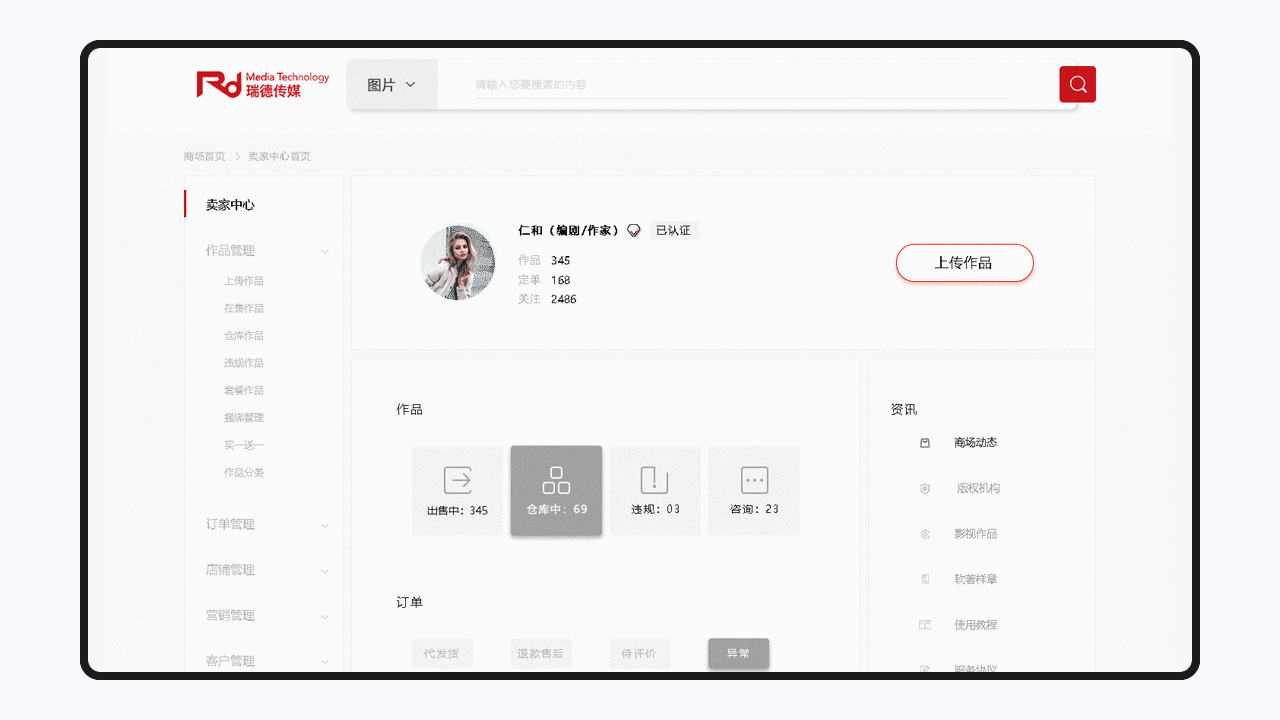Open the 仓库中: 69 works card
This screenshot has width=1280, height=720.
coord(556,490)
